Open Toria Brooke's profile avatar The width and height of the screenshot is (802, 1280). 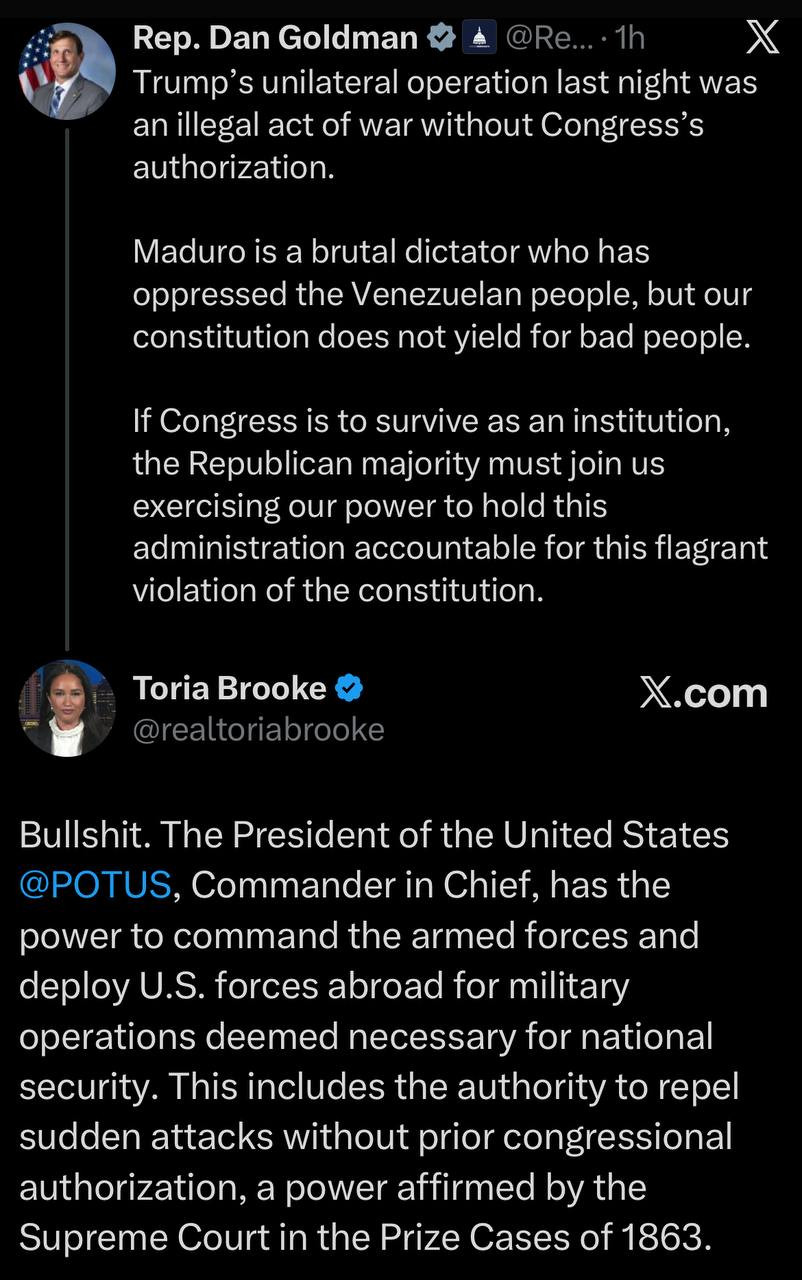66,708
